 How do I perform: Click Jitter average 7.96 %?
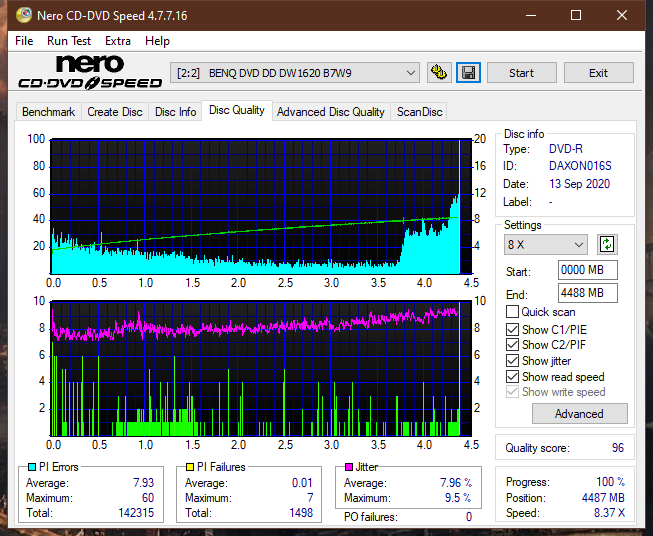pyautogui.click(x=456, y=482)
